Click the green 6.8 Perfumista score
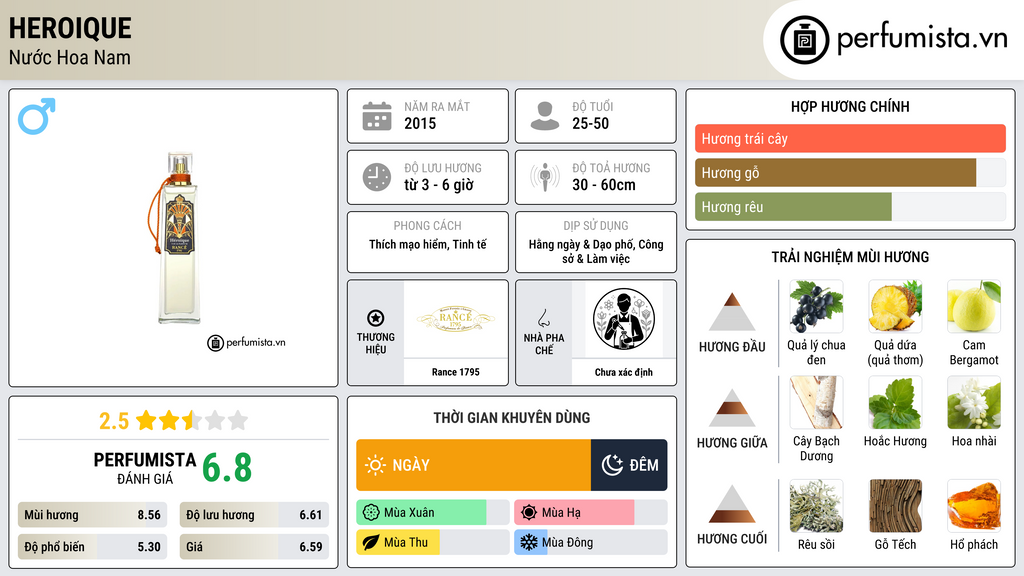Image resolution: width=1024 pixels, height=576 pixels. point(227,468)
